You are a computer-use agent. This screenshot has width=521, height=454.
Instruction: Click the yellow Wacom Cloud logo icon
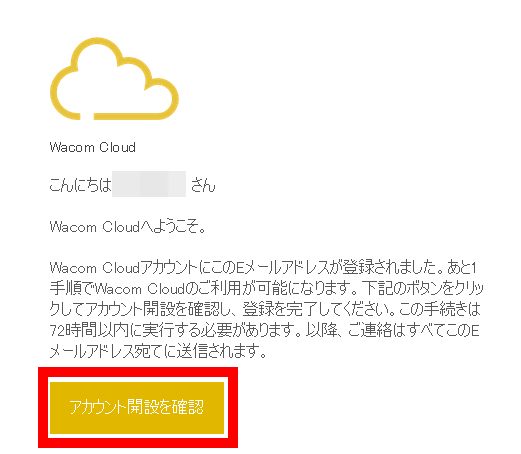coord(114,79)
